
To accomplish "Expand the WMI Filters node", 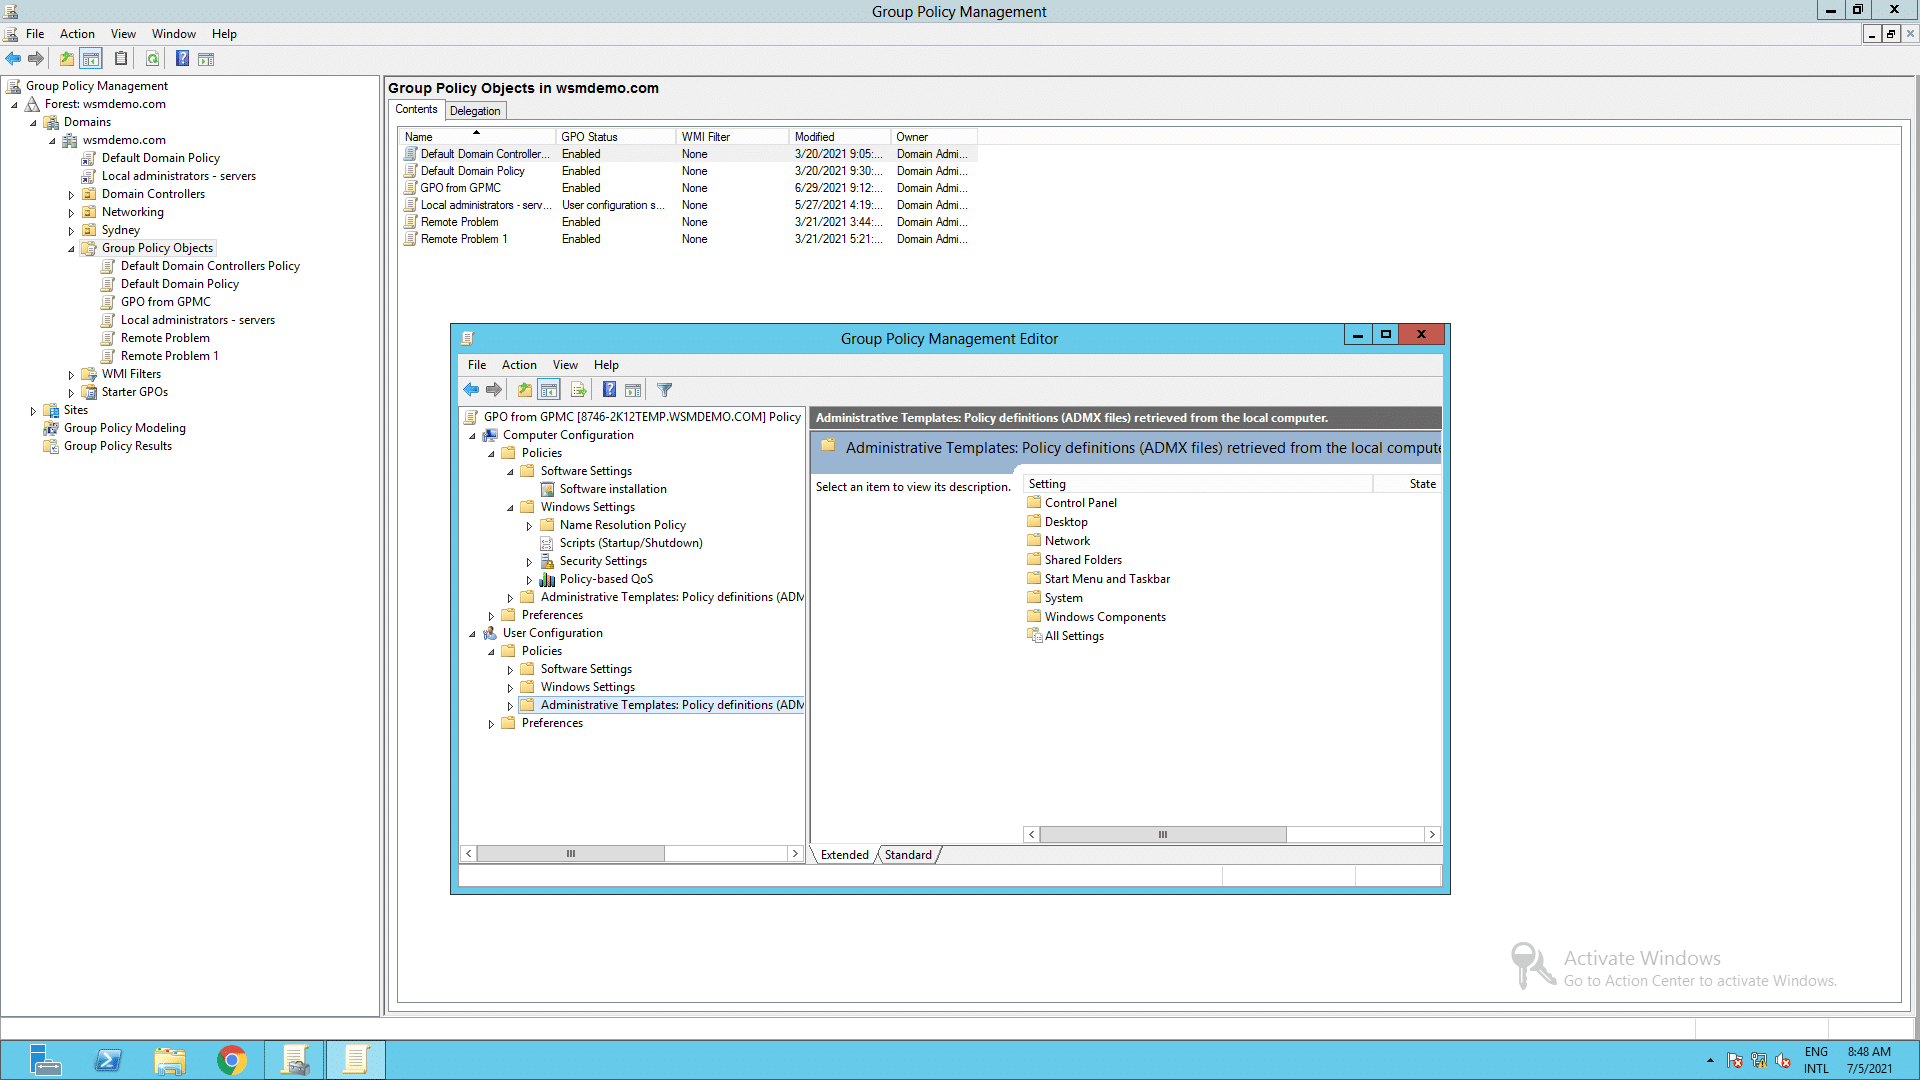I will coord(71,375).
